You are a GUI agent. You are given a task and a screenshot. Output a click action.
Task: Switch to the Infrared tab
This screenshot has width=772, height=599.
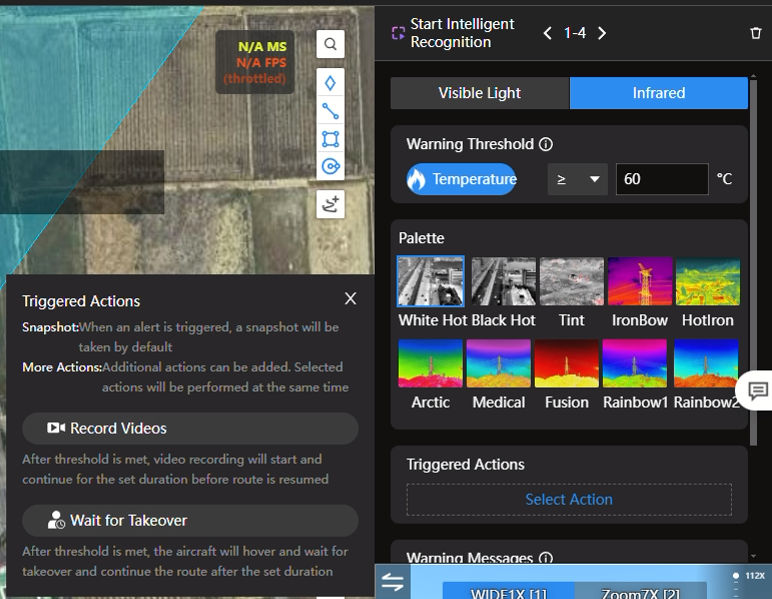tap(658, 93)
